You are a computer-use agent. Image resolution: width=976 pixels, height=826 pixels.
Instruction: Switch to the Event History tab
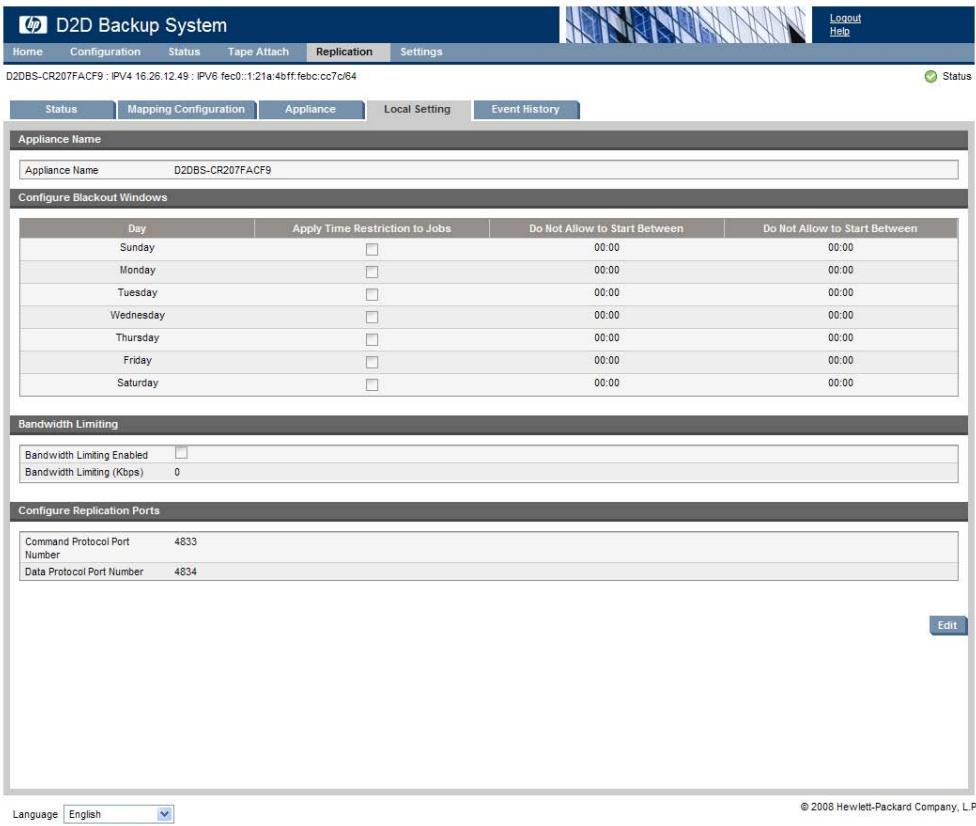coord(526,110)
